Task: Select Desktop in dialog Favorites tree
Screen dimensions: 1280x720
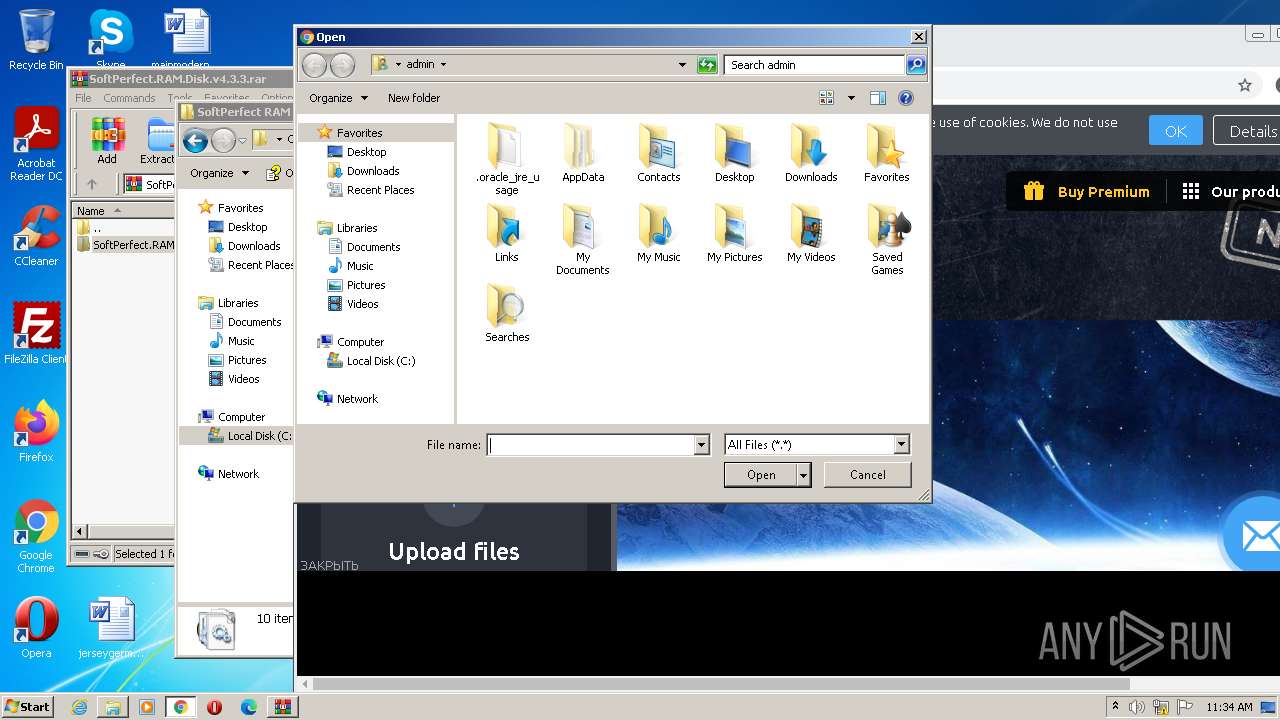Action: (x=366, y=152)
